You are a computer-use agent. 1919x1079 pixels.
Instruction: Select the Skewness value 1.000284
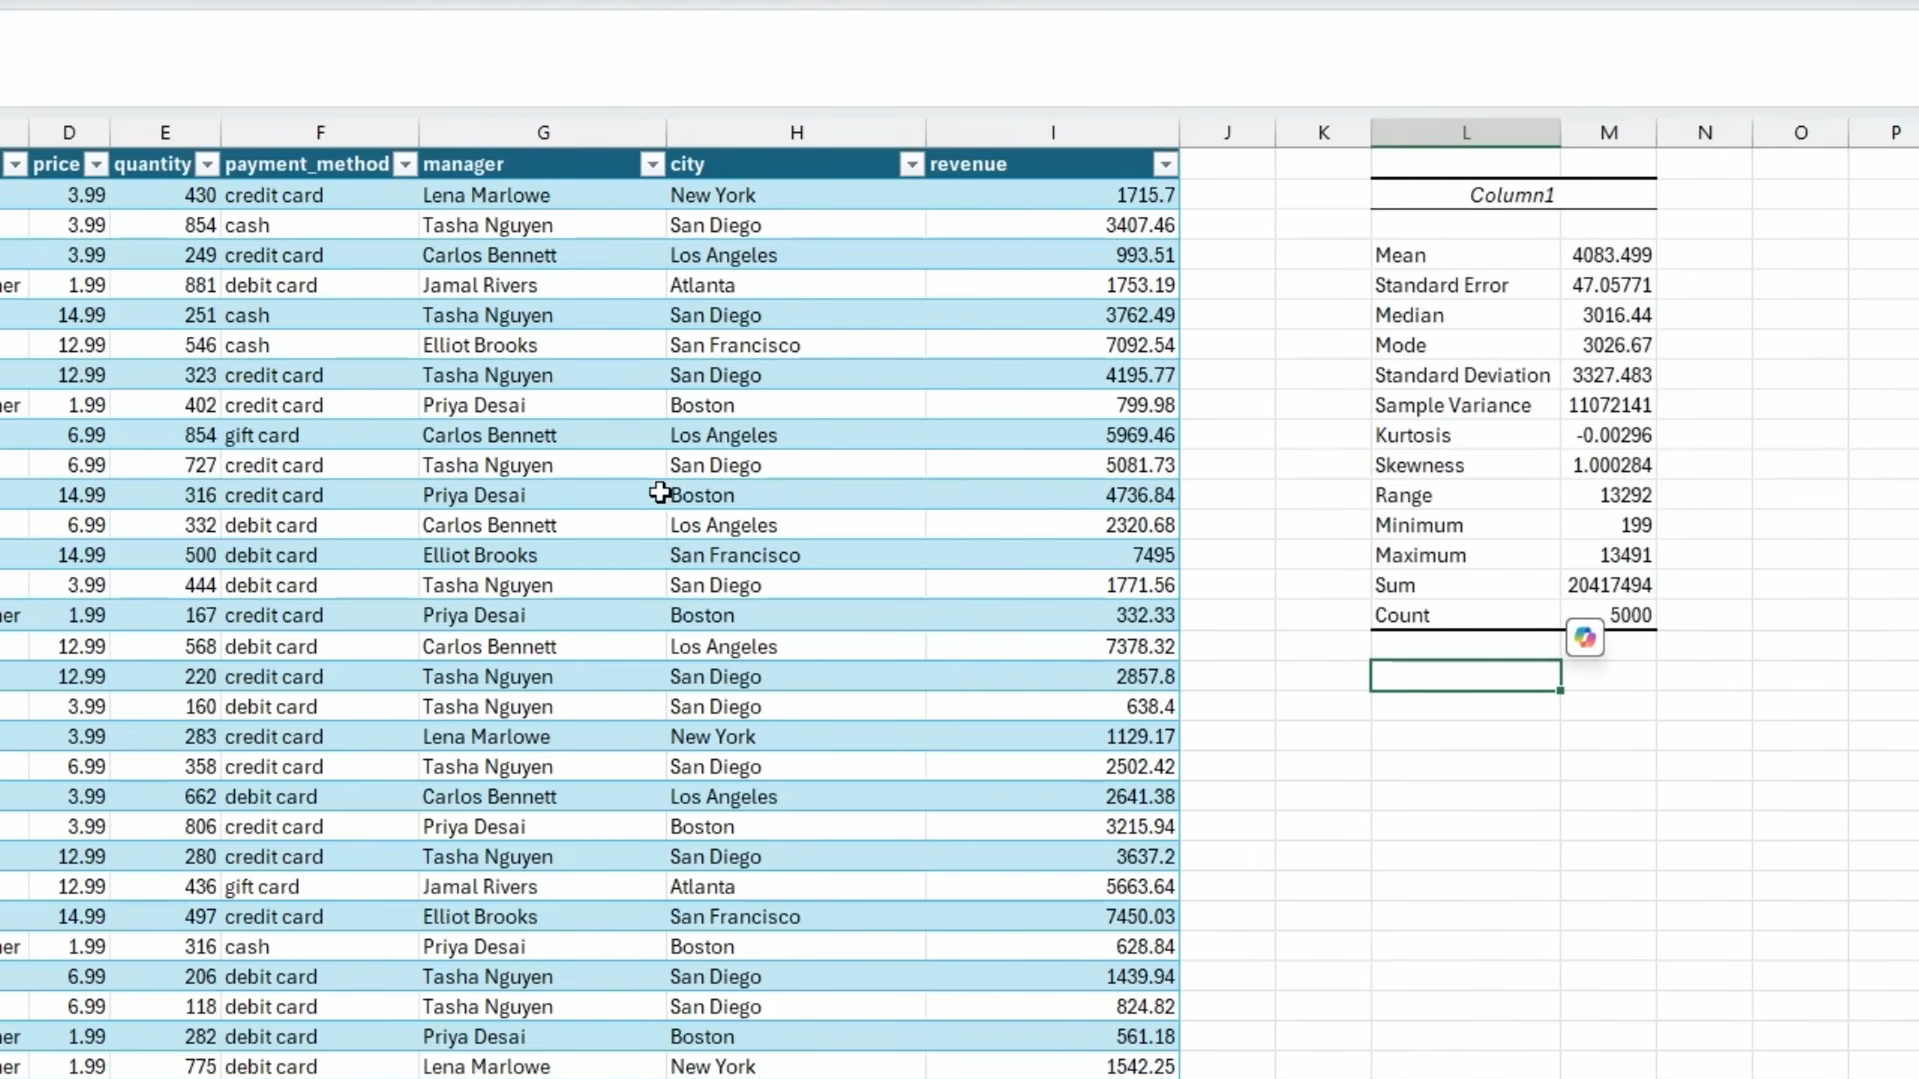1609,465
